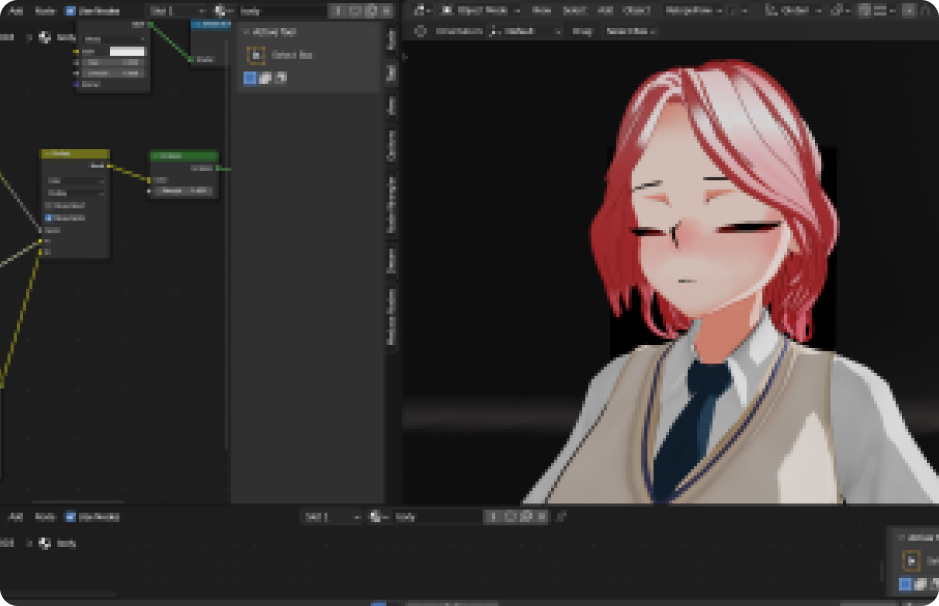Open 3D viewport editor type dropdown

(x=422, y=10)
